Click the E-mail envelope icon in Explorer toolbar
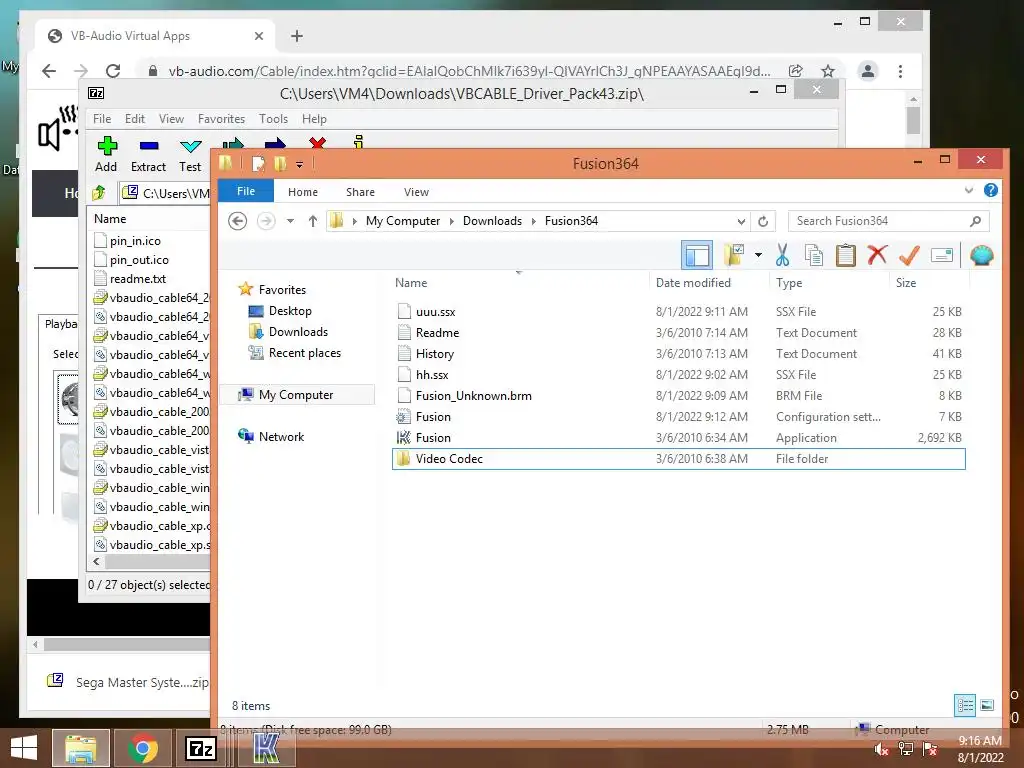The height and width of the screenshot is (768, 1024). (x=942, y=255)
